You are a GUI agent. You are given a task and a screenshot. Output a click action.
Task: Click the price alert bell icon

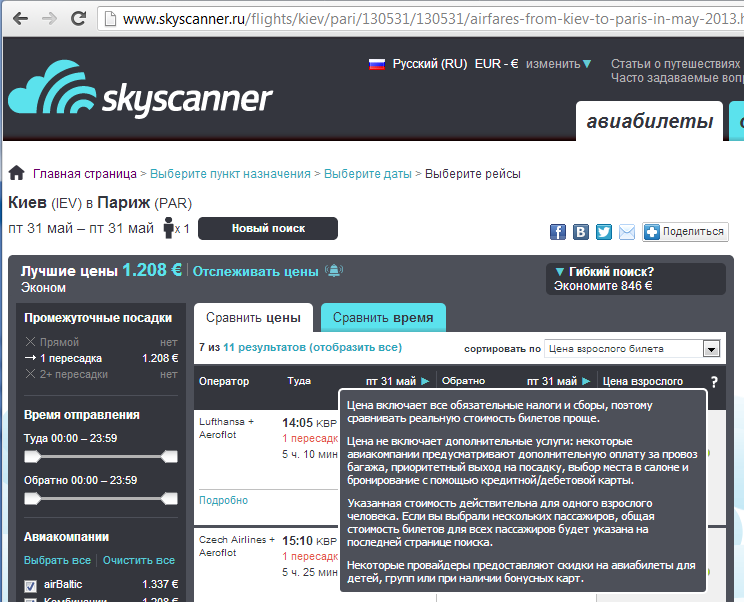pos(334,270)
